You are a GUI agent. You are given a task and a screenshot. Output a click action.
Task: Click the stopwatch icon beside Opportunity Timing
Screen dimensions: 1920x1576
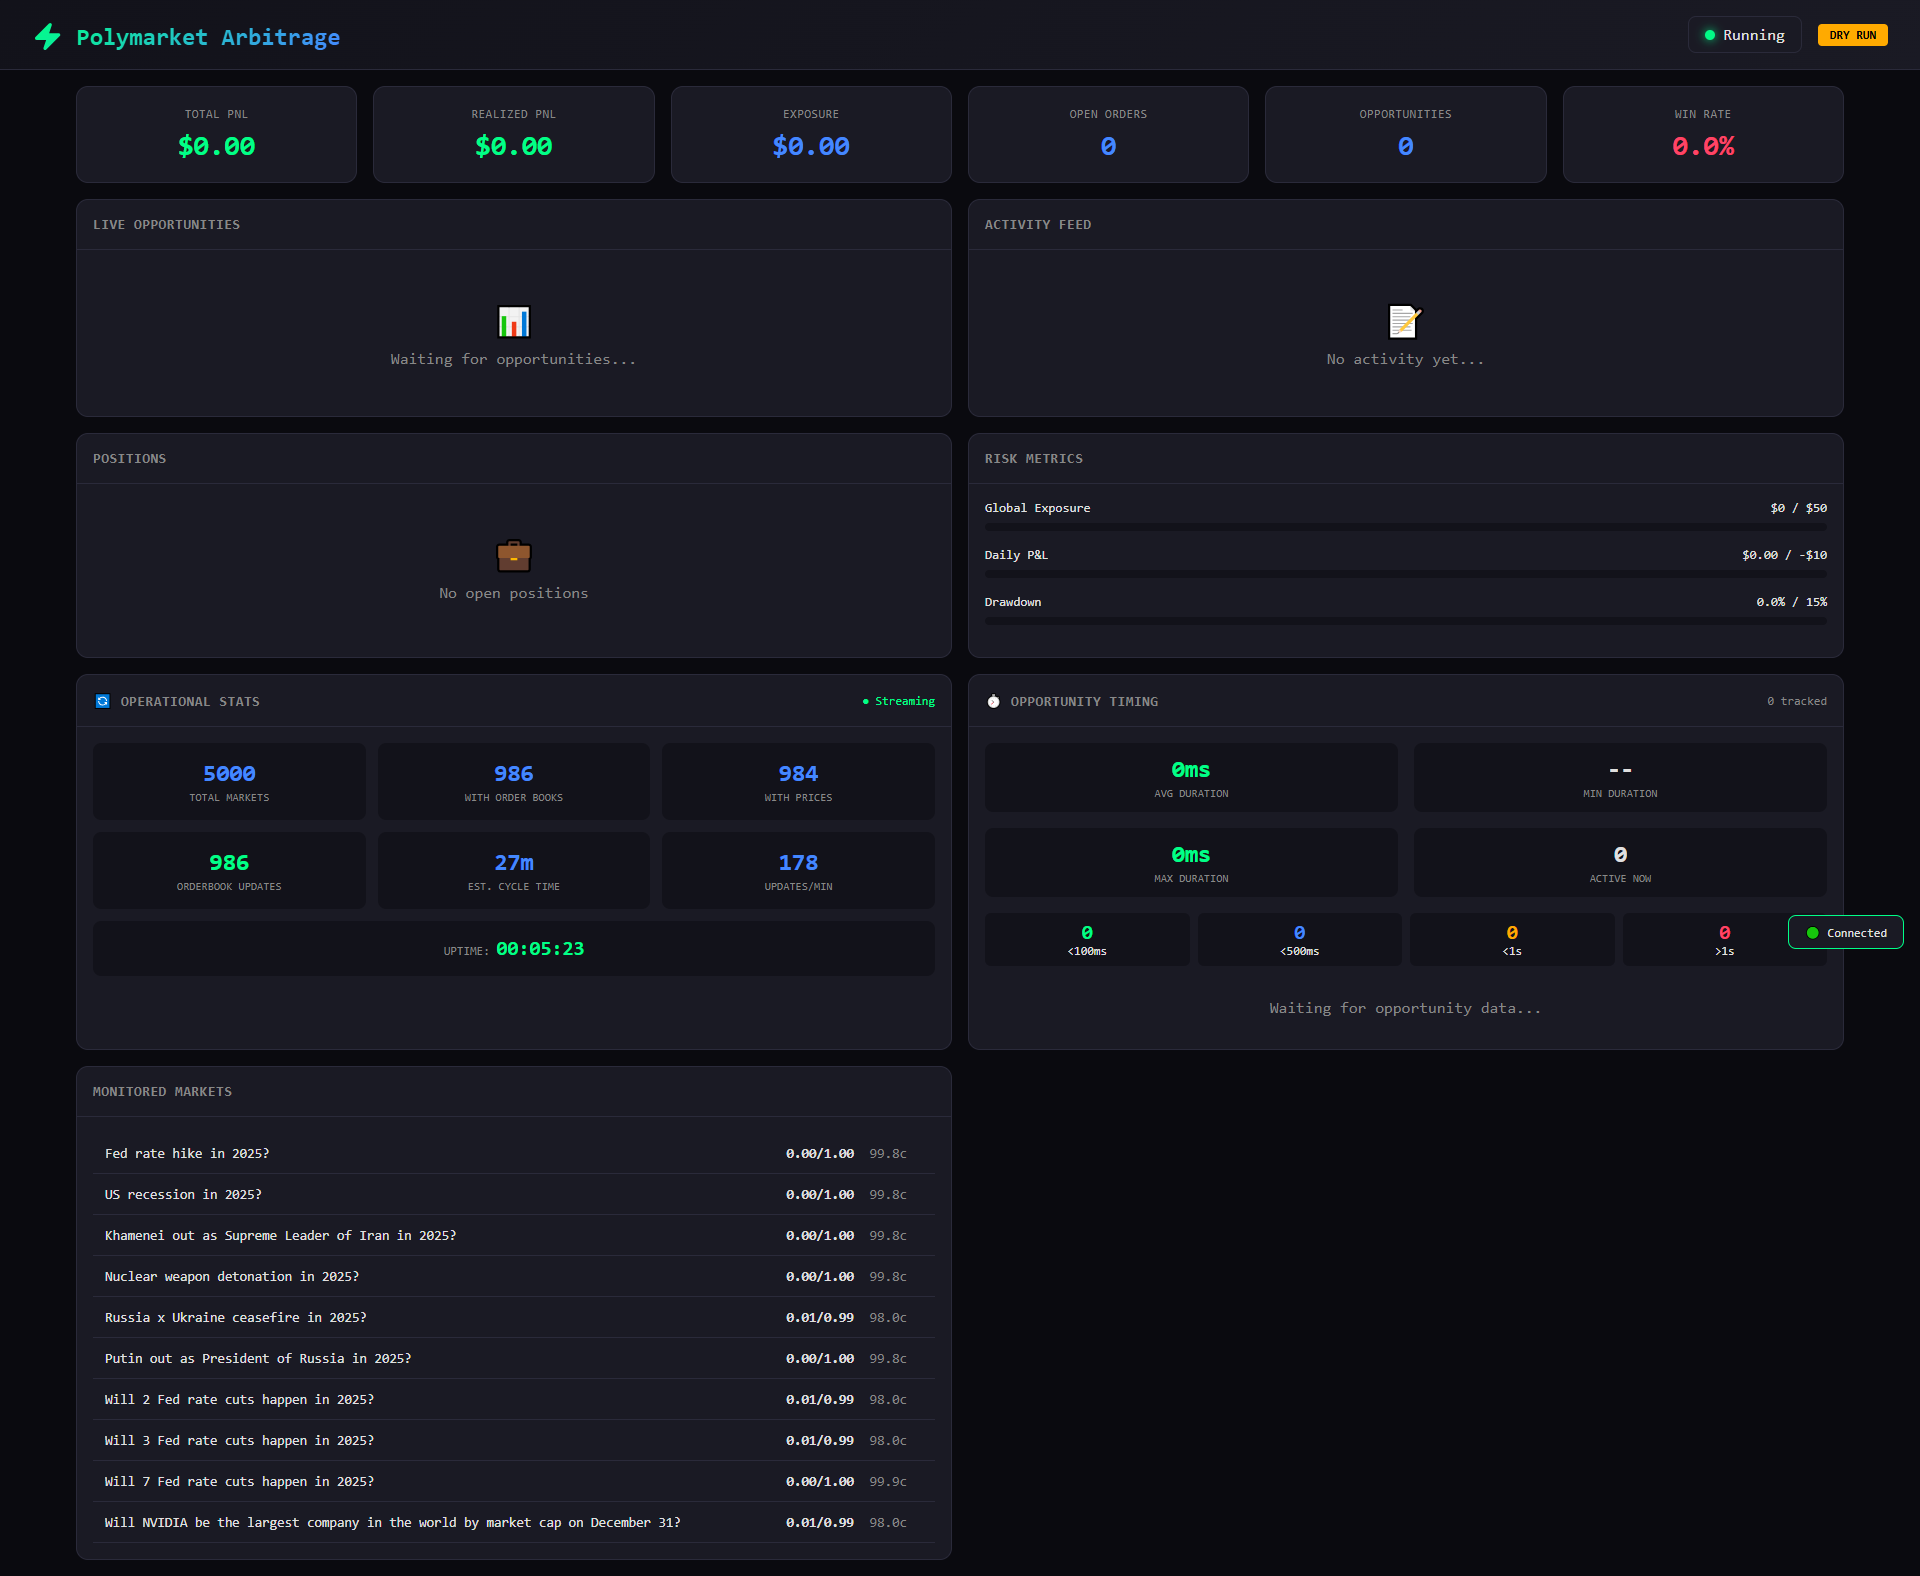(x=993, y=701)
